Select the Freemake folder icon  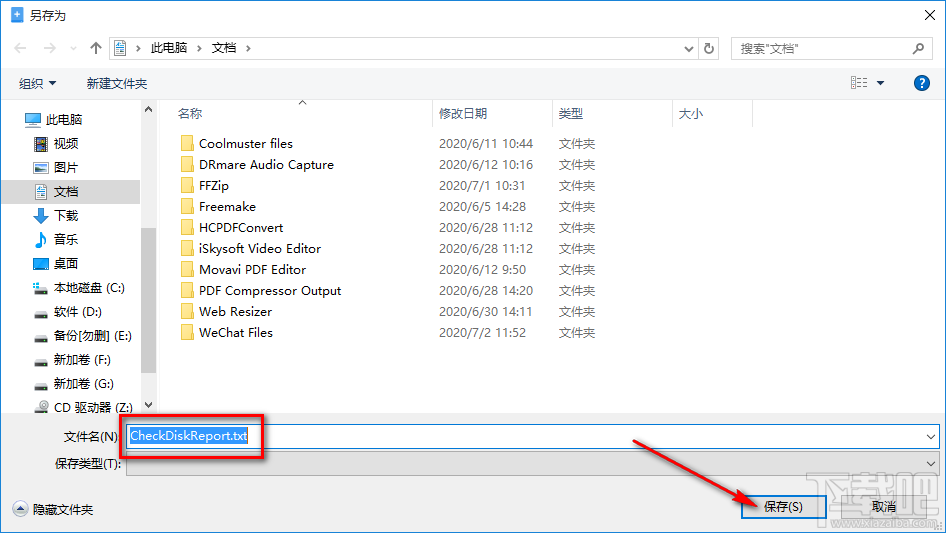[187, 206]
